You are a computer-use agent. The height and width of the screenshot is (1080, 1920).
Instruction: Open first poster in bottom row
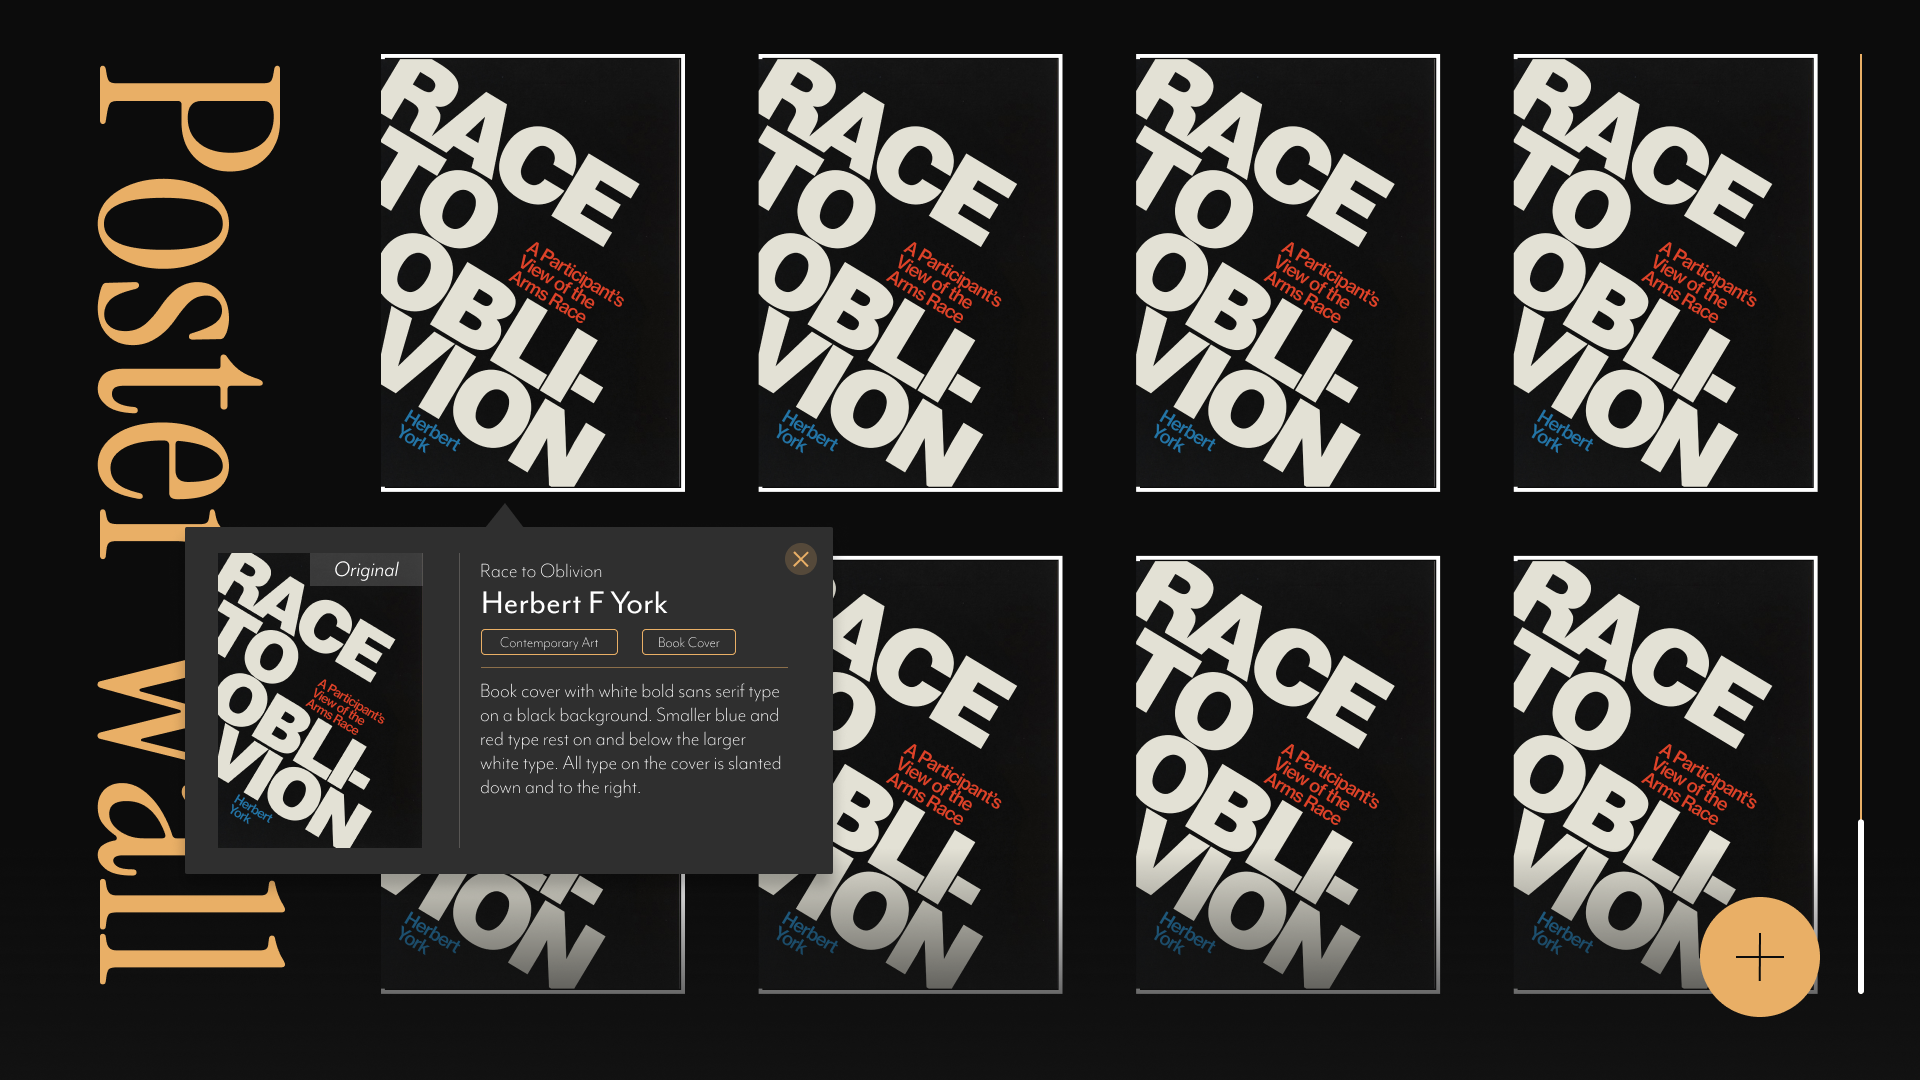pyautogui.click(x=532, y=935)
